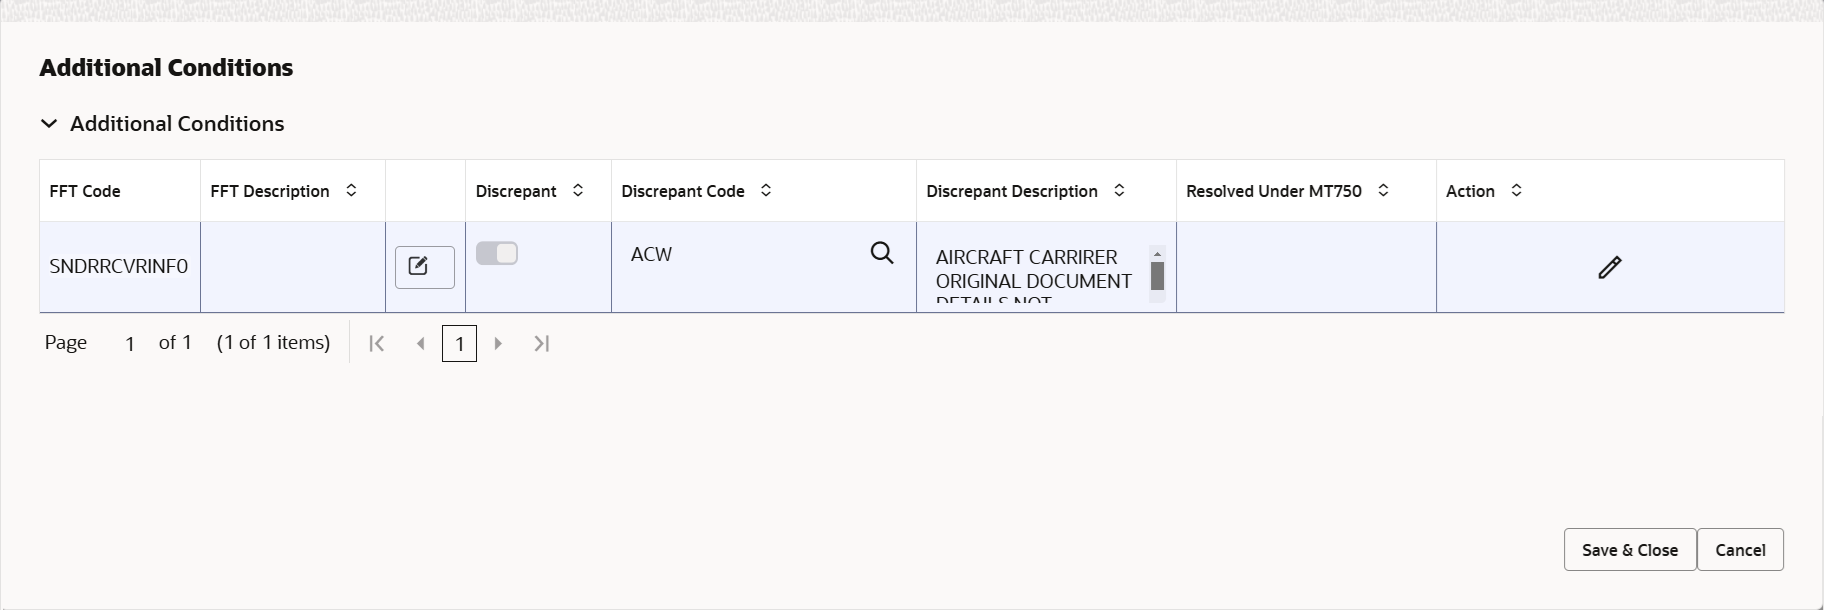
Task: Open FFT description editor for SNDRRCVRINFO row
Action: tap(424, 267)
